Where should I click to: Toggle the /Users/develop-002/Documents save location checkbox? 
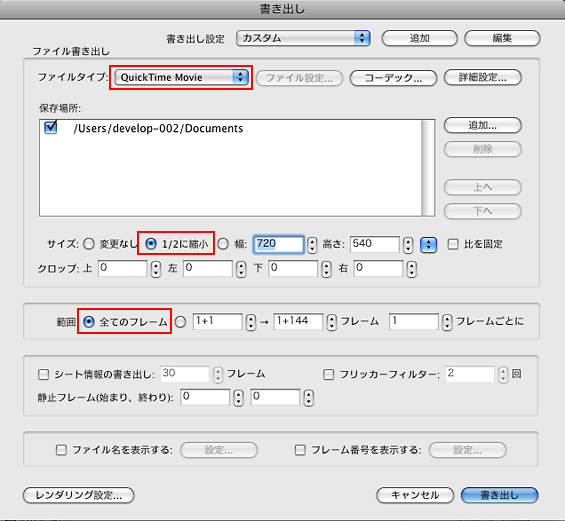(x=50, y=127)
